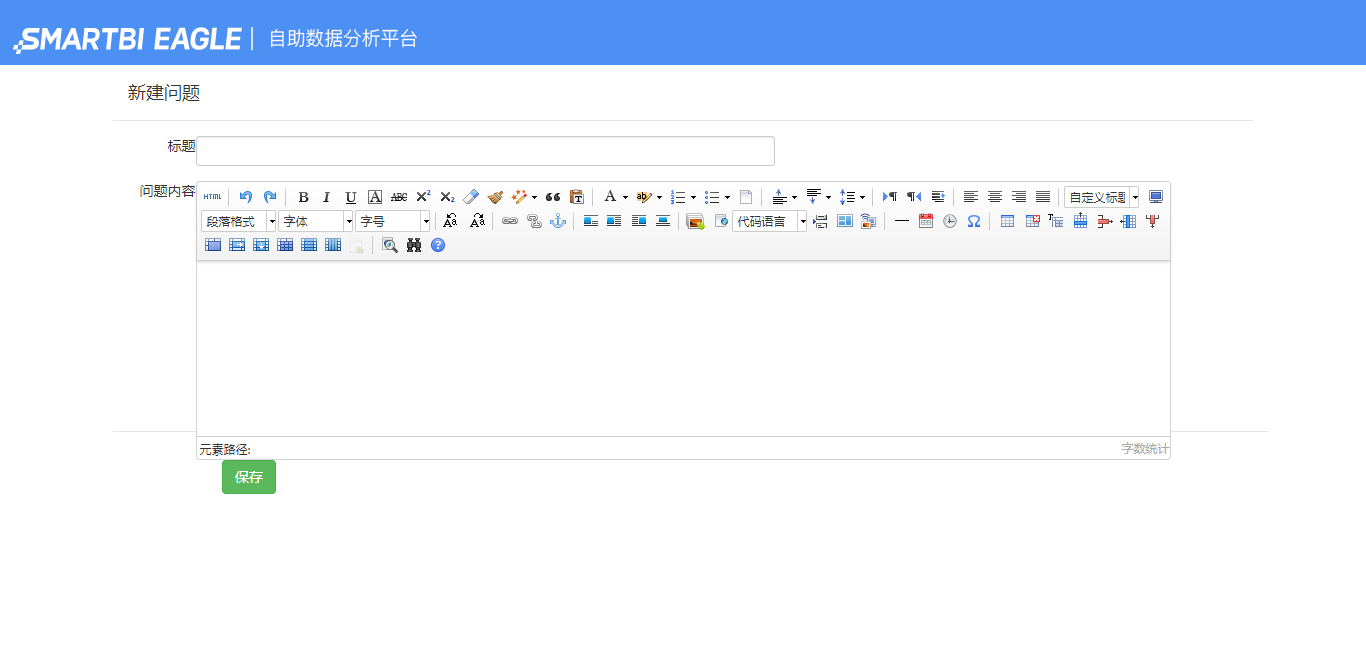The width and height of the screenshot is (1366, 657).
Task: Insert a page break
Action: point(820,221)
